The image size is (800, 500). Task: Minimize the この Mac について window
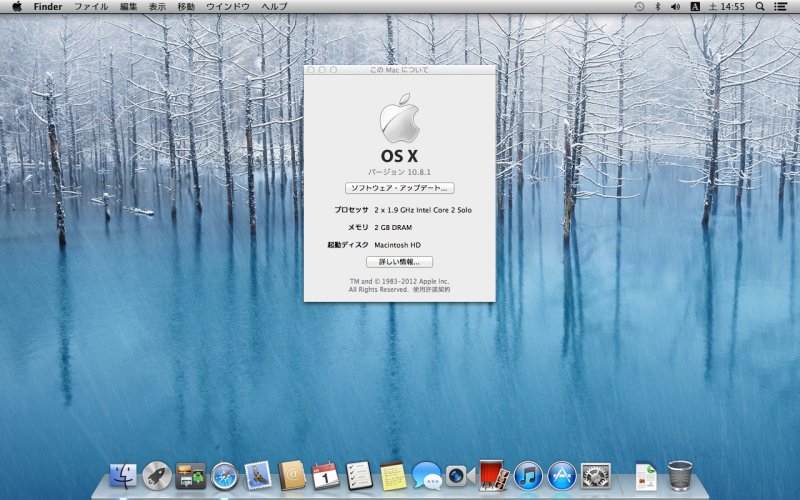(x=322, y=69)
